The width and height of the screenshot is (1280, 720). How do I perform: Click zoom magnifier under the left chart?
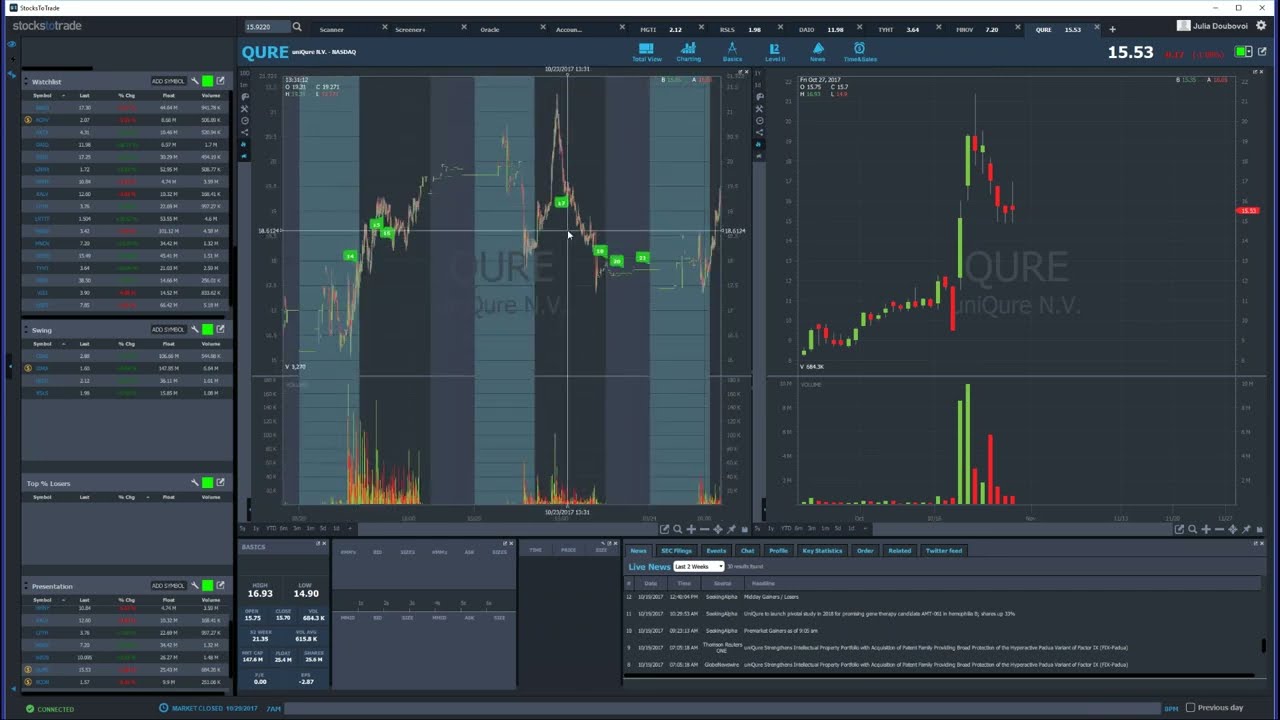677,529
